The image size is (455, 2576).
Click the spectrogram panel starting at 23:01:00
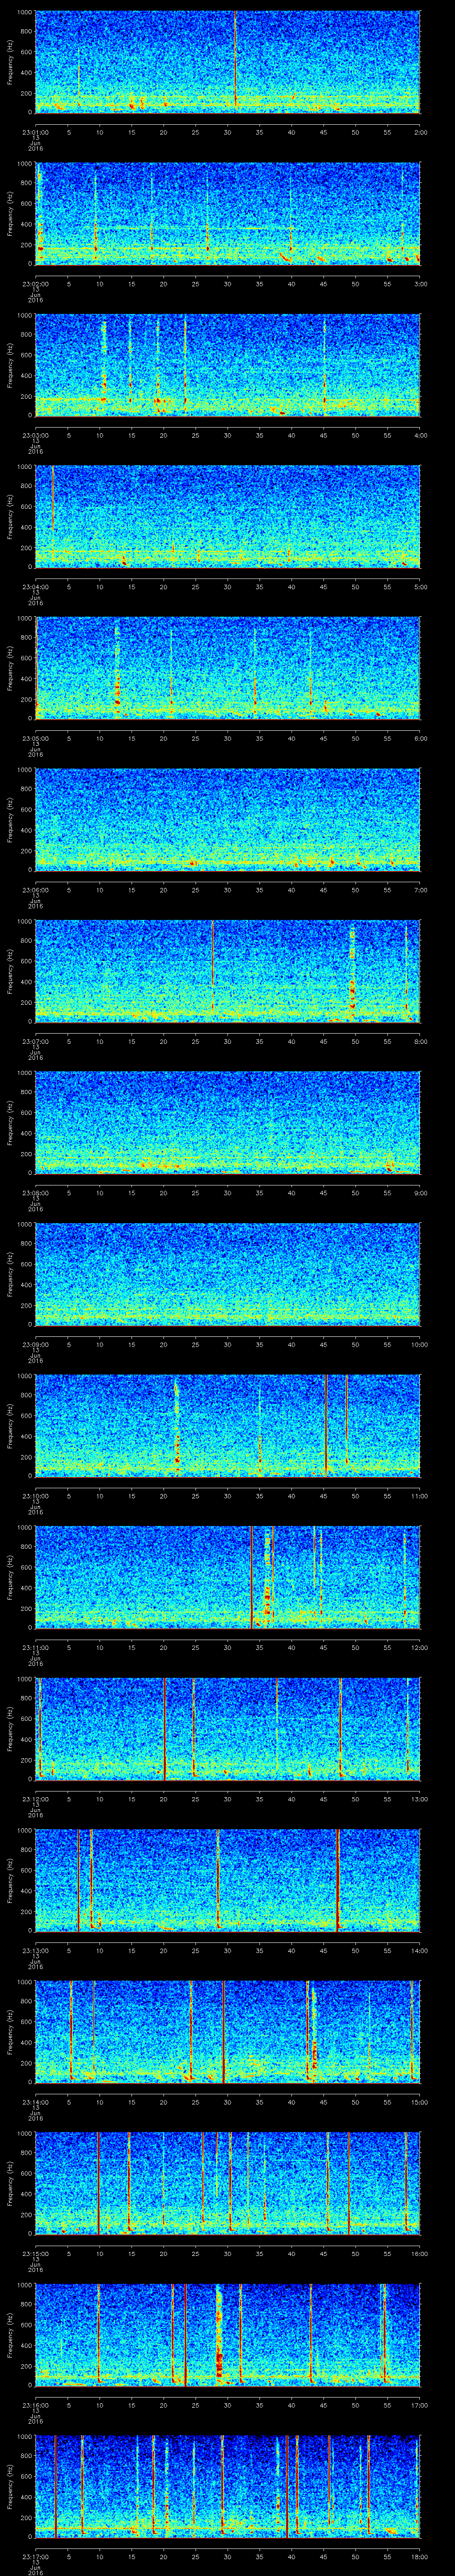point(227,62)
